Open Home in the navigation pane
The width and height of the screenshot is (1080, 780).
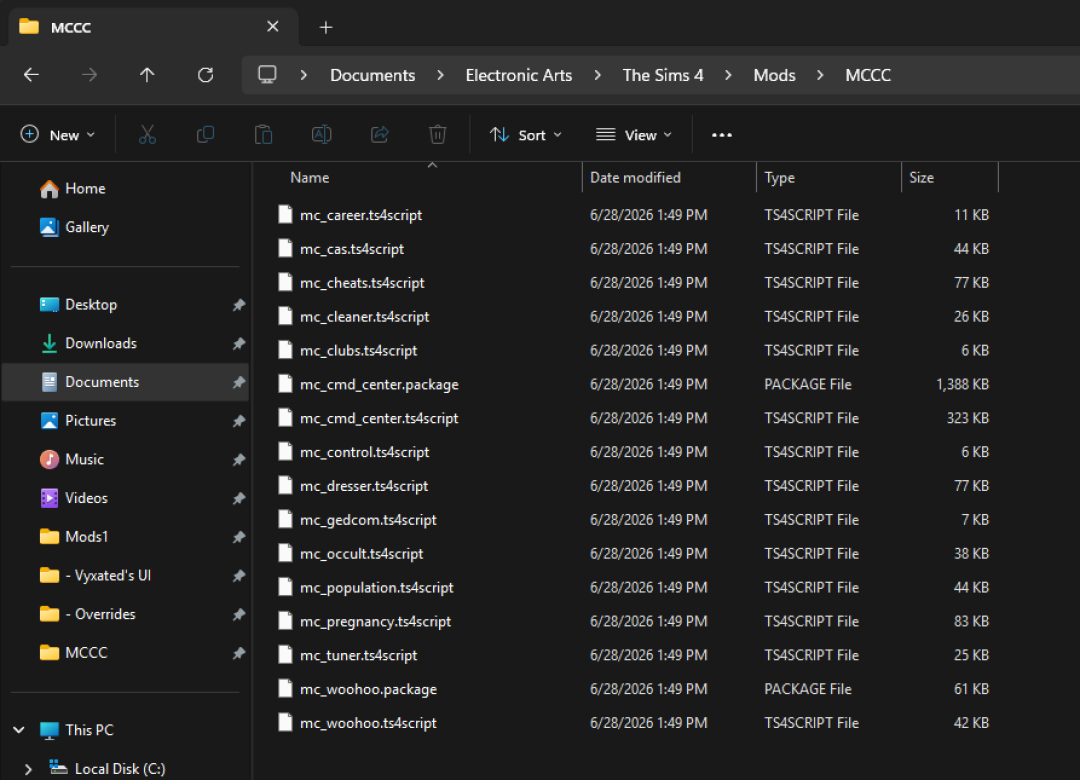tap(72, 189)
